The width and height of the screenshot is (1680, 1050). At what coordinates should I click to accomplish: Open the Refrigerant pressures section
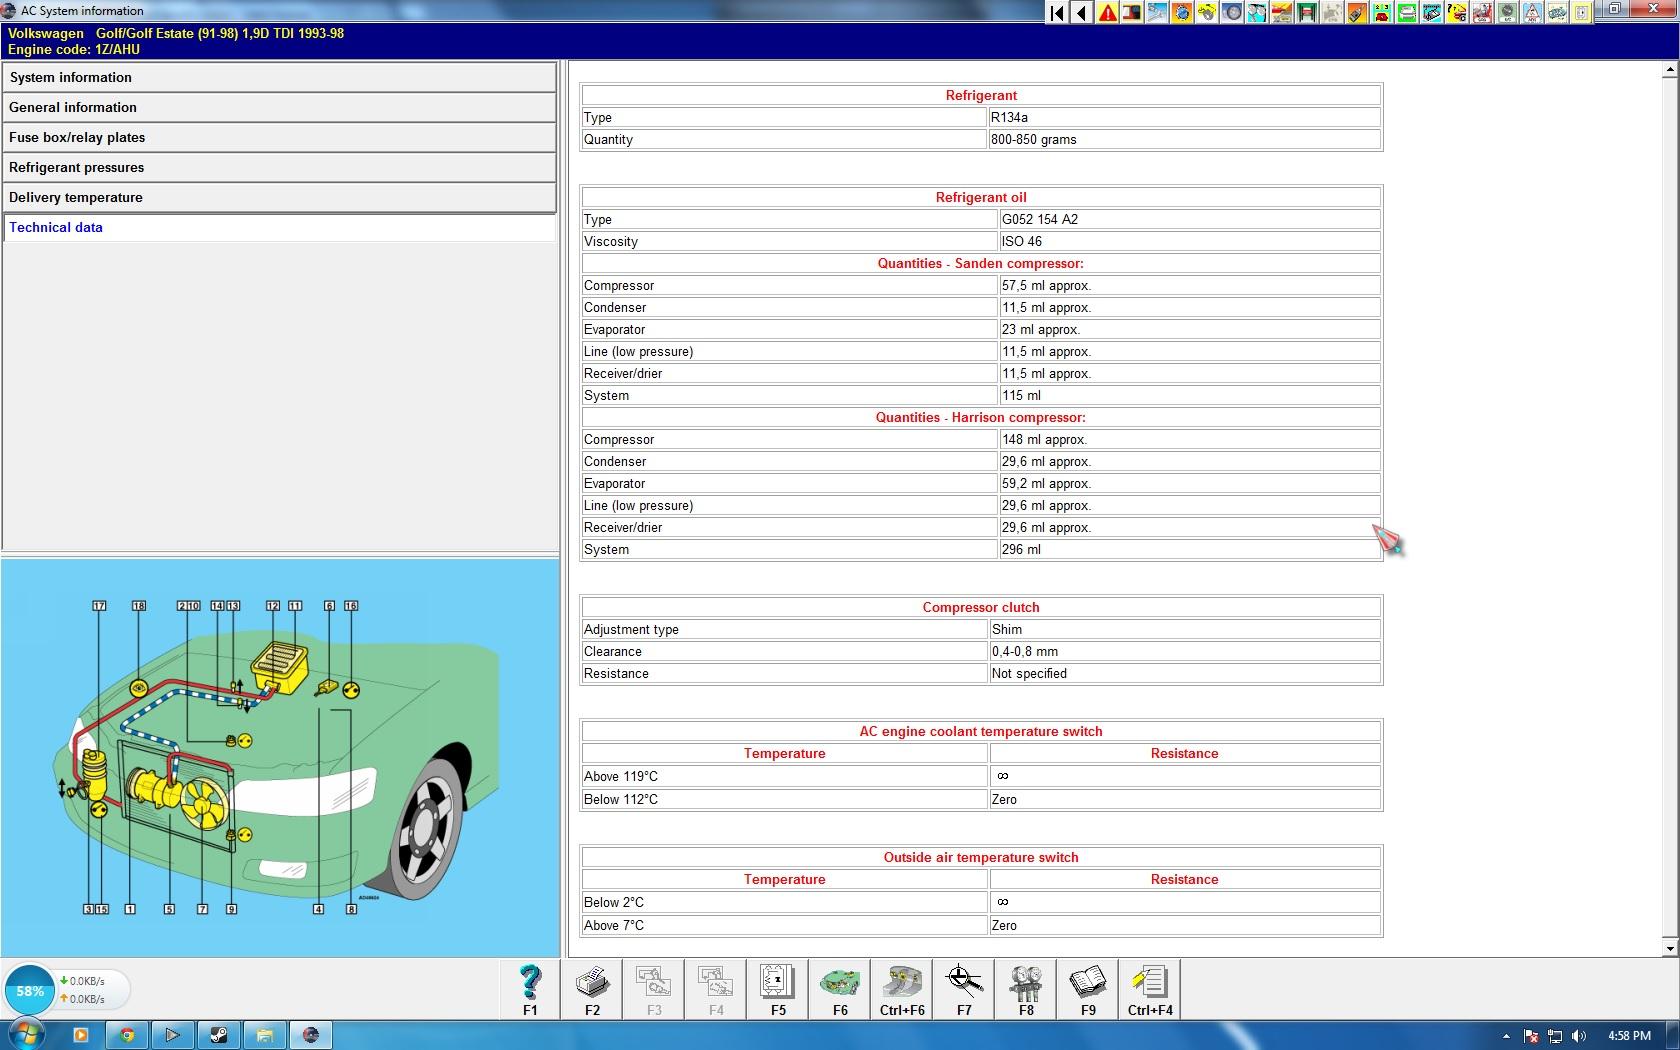tap(279, 167)
